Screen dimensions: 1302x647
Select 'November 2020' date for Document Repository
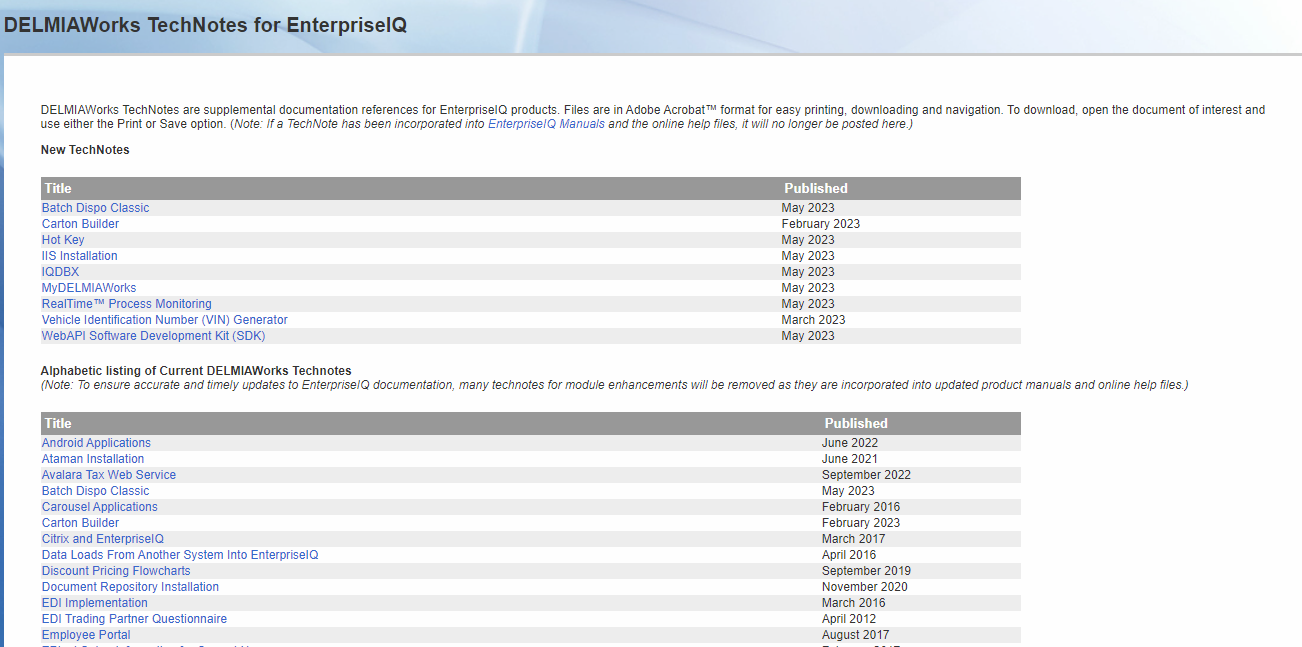click(865, 587)
